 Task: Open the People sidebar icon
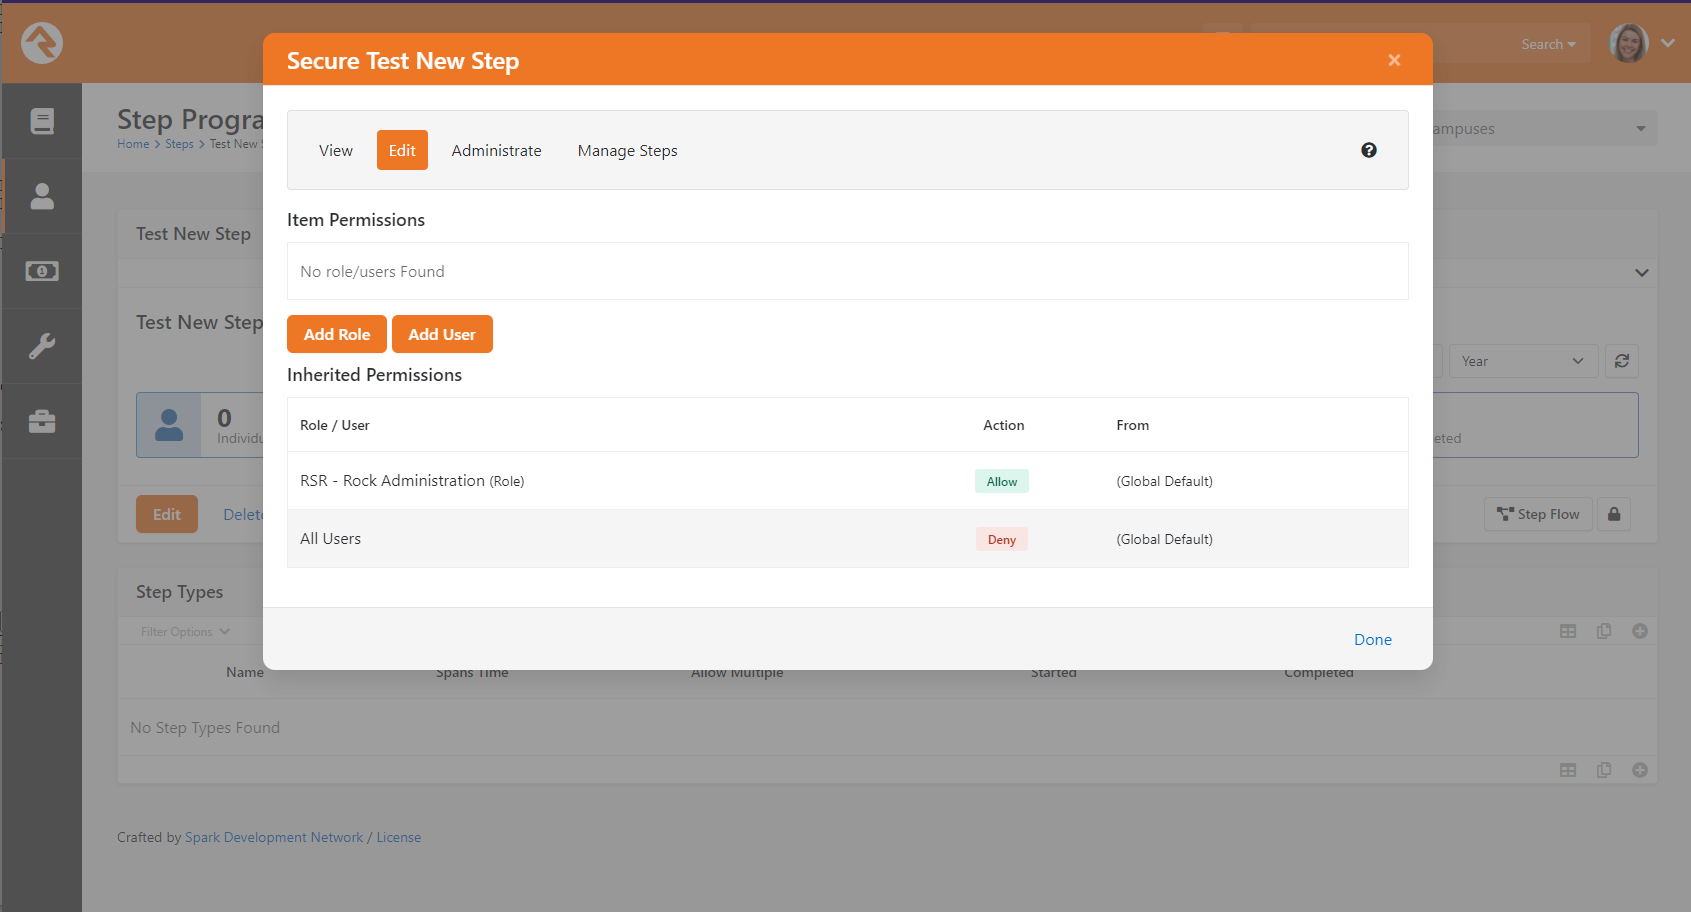click(x=42, y=196)
